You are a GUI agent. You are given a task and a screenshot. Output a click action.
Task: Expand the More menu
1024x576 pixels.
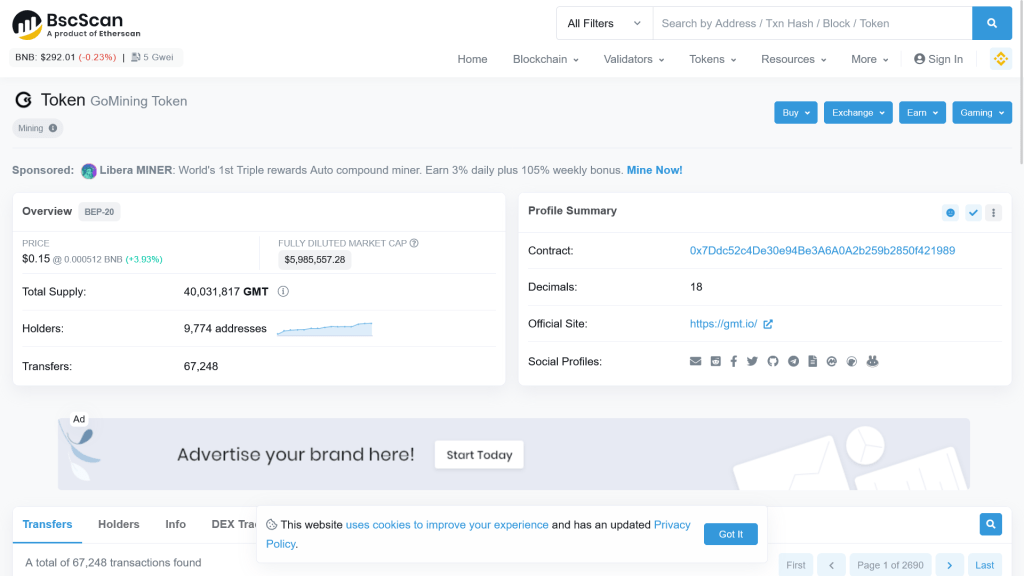click(869, 59)
